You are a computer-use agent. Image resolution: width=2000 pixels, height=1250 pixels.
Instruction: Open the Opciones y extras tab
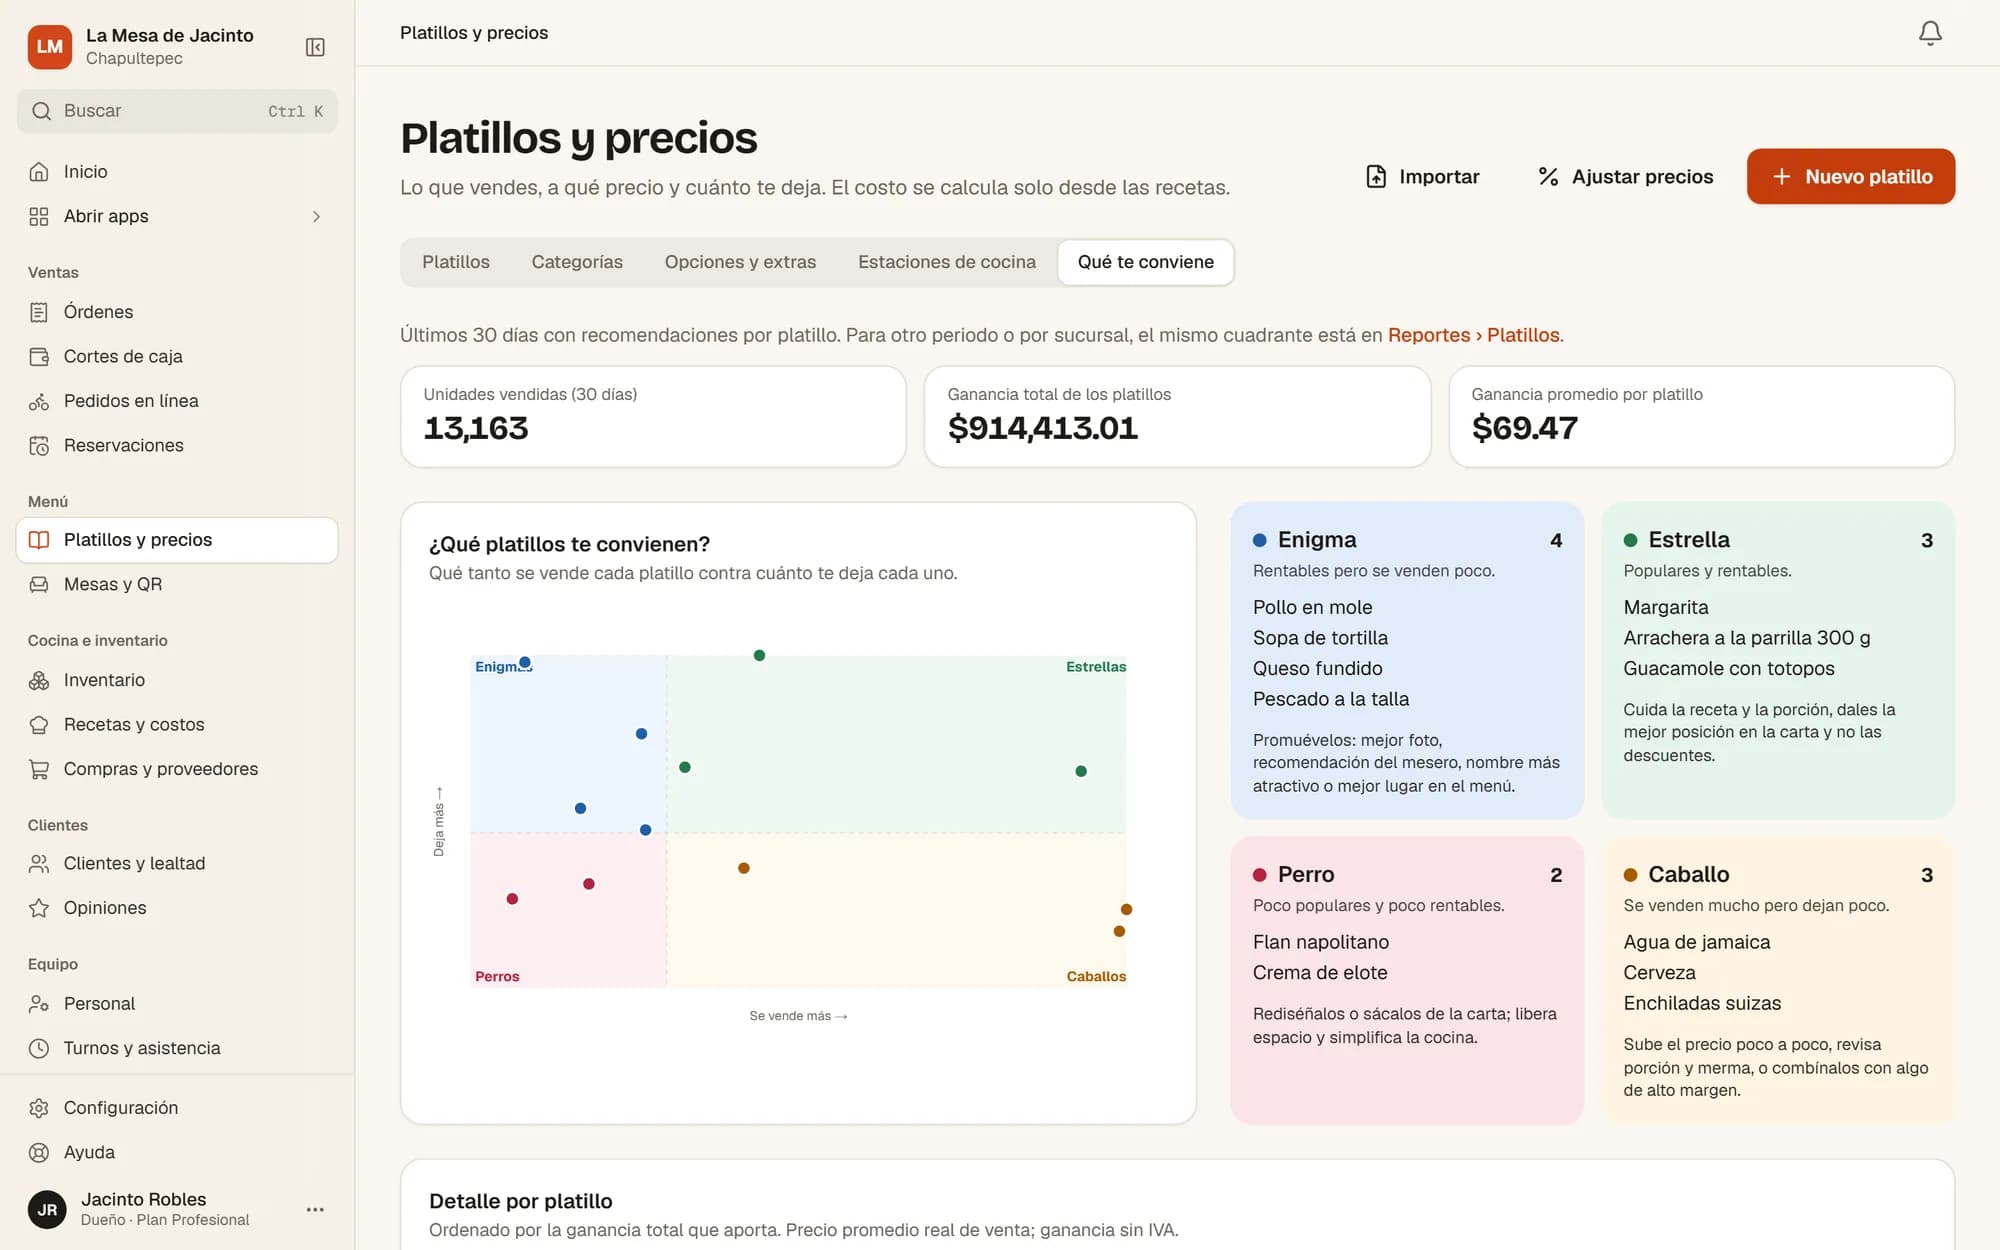tap(740, 262)
